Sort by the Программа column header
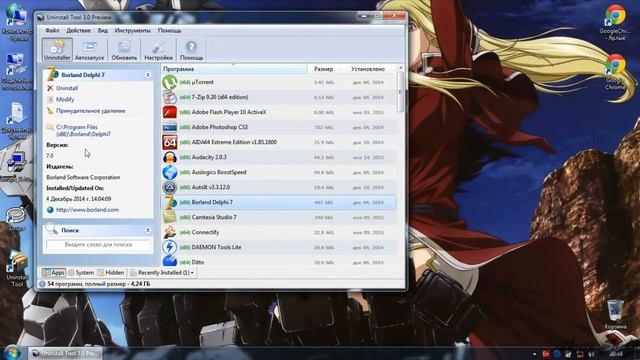Viewport: 640px width, 360px height. pyautogui.click(x=234, y=69)
